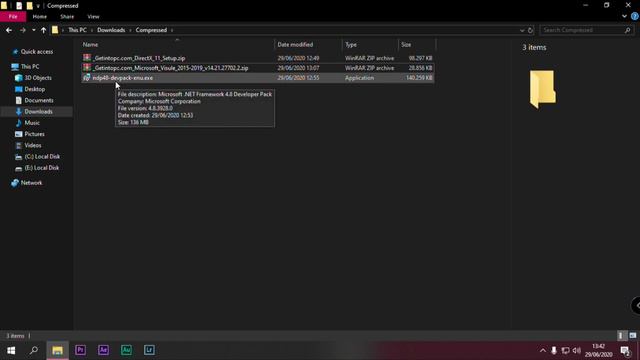
Task: Open the Windows Start menu
Action: point(11,350)
